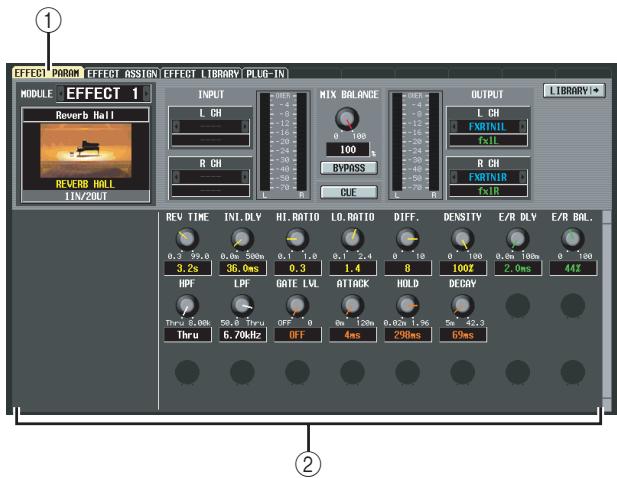Click the Reverb Hall piano thumbnail
Viewport: 617px width, 478px height.
coord(86,150)
